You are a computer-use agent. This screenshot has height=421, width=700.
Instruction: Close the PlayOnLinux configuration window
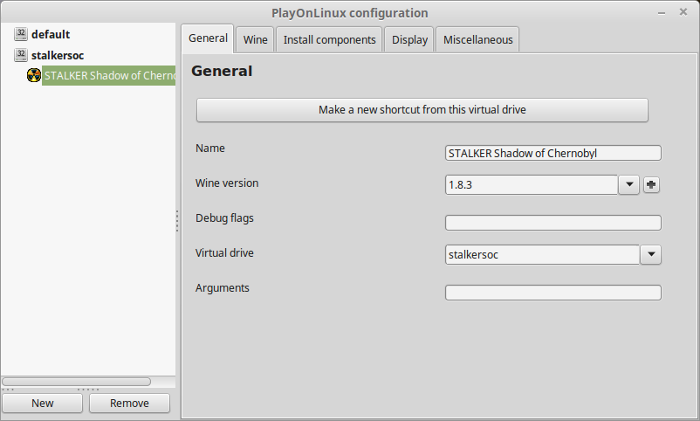(683, 12)
